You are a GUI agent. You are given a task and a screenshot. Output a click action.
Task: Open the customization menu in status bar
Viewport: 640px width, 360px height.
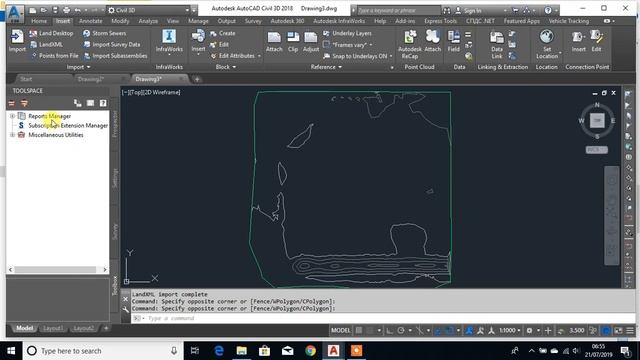[x=630, y=331]
